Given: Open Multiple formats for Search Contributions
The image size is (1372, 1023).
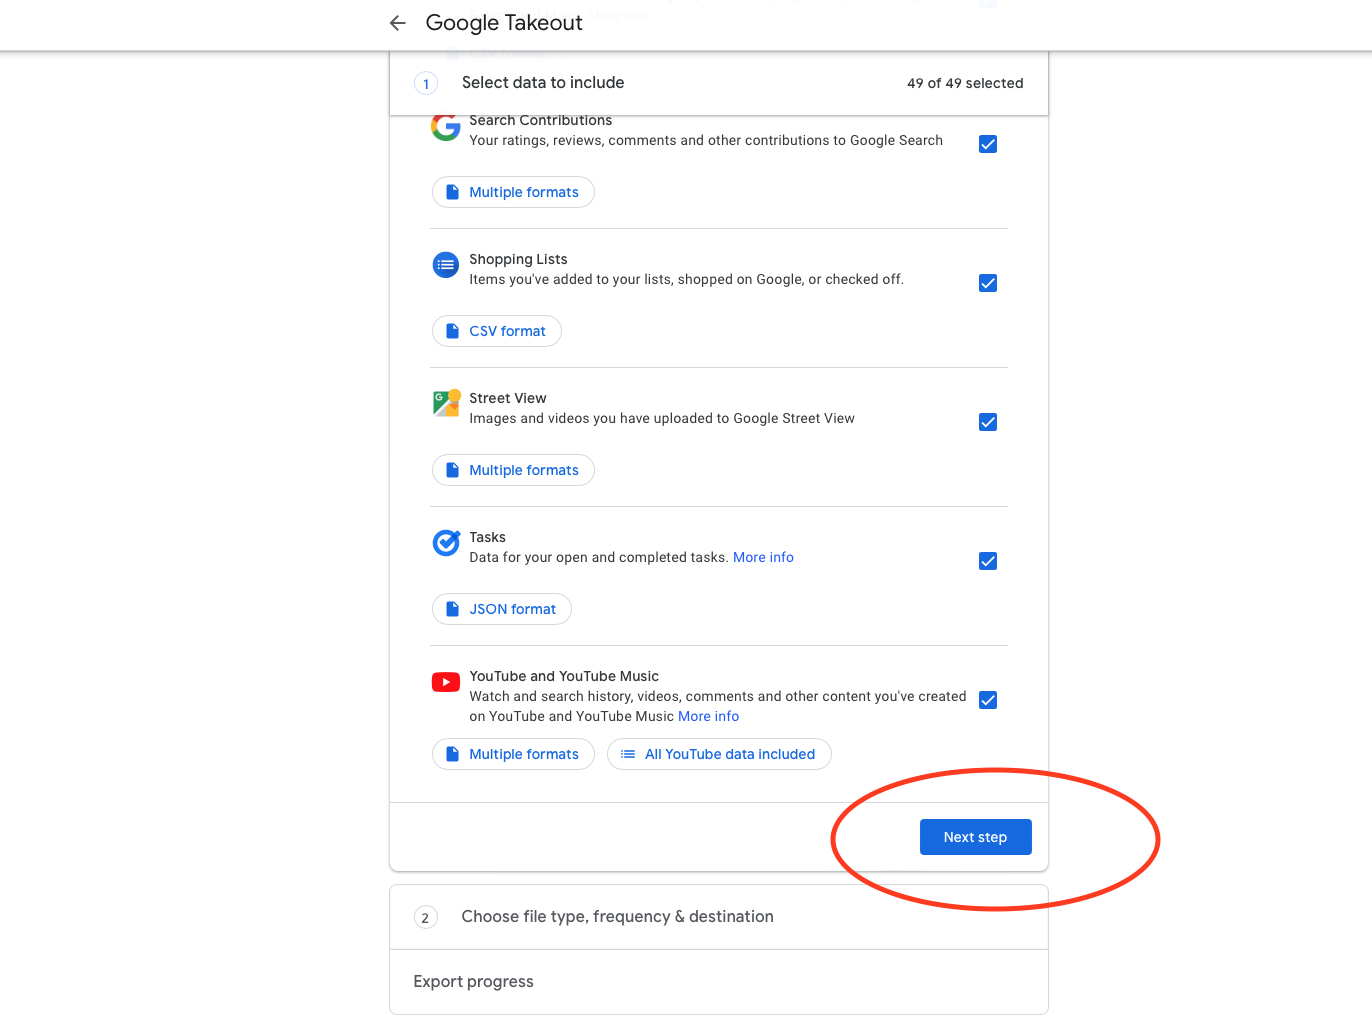Looking at the screenshot, I should click(x=513, y=192).
